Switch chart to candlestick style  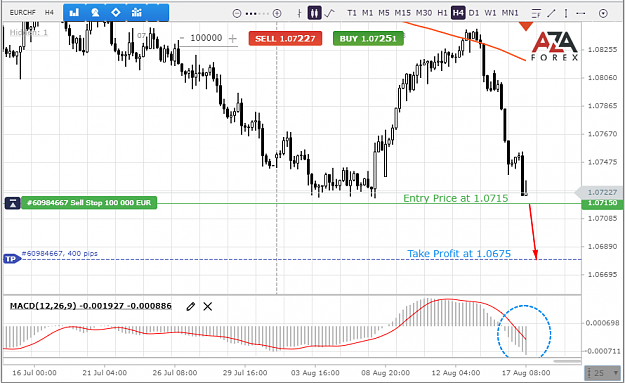314,13
